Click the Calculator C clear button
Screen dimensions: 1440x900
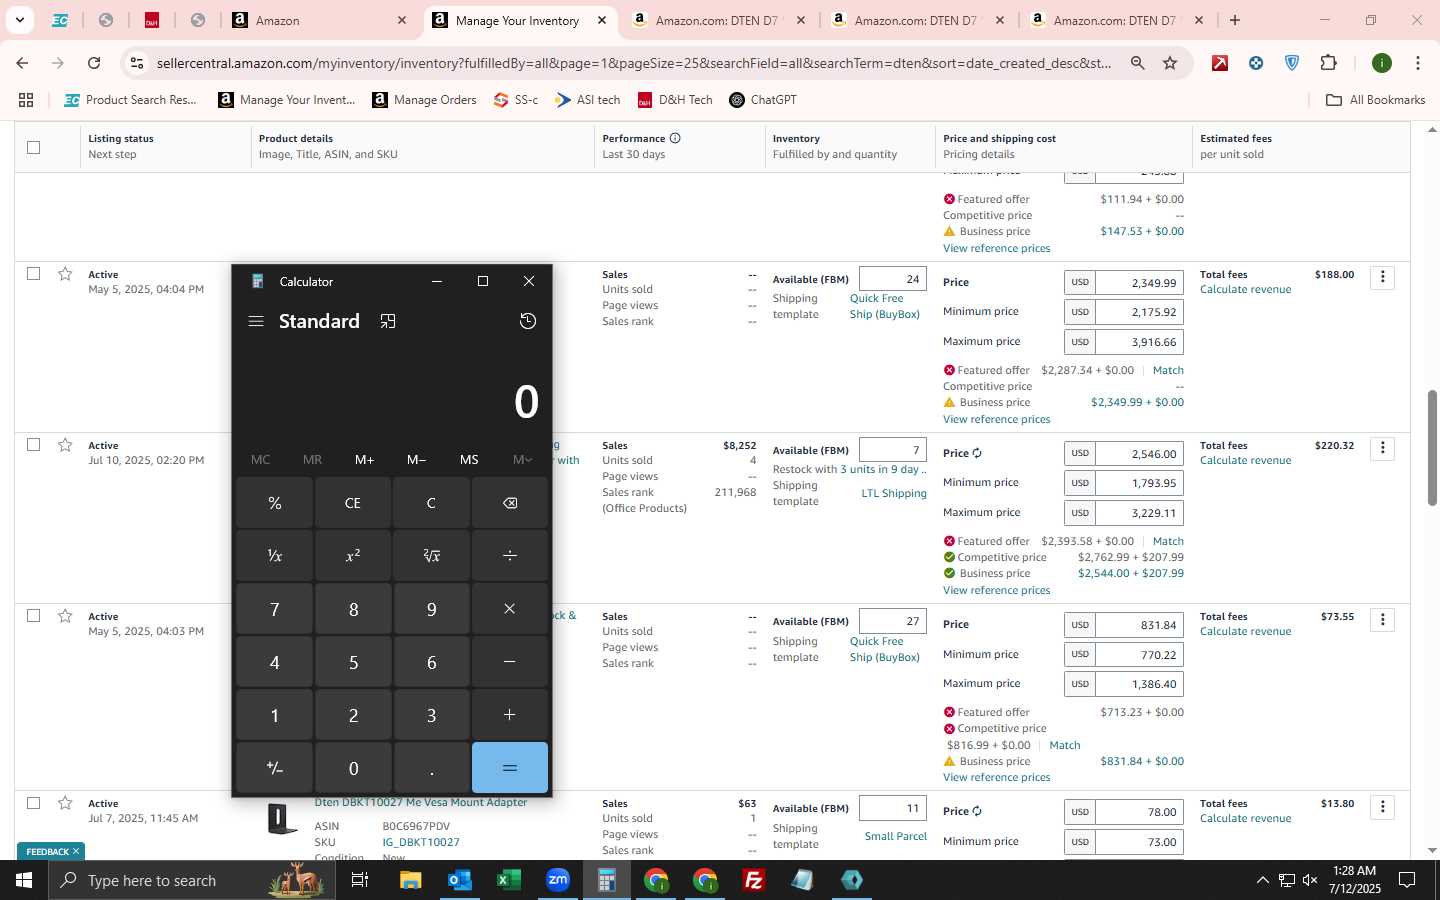tap(431, 503)
